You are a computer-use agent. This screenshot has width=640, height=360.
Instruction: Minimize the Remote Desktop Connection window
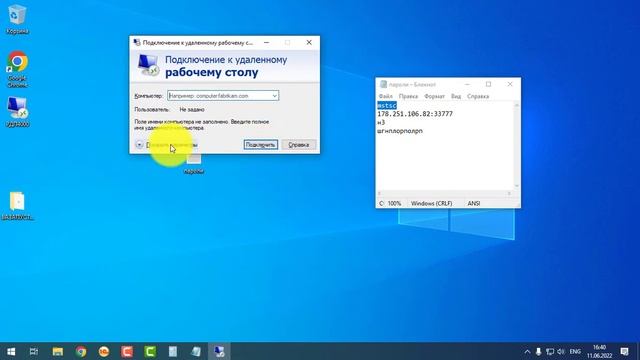point(266,42)
